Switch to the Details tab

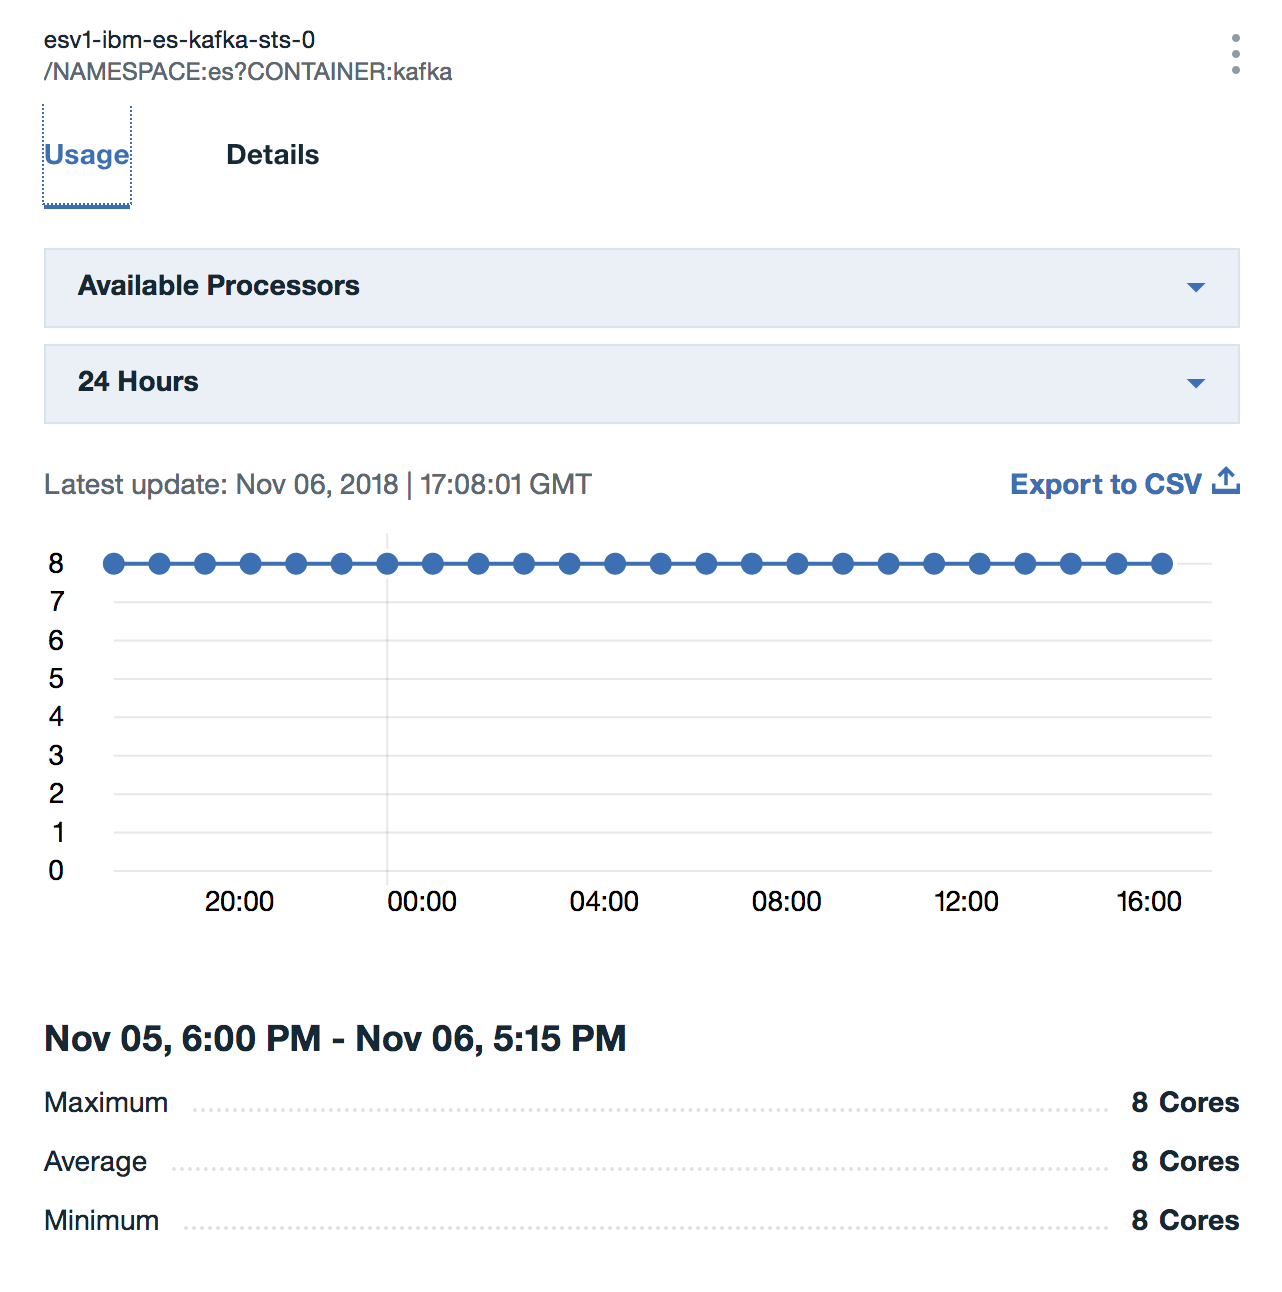(273, 155)
